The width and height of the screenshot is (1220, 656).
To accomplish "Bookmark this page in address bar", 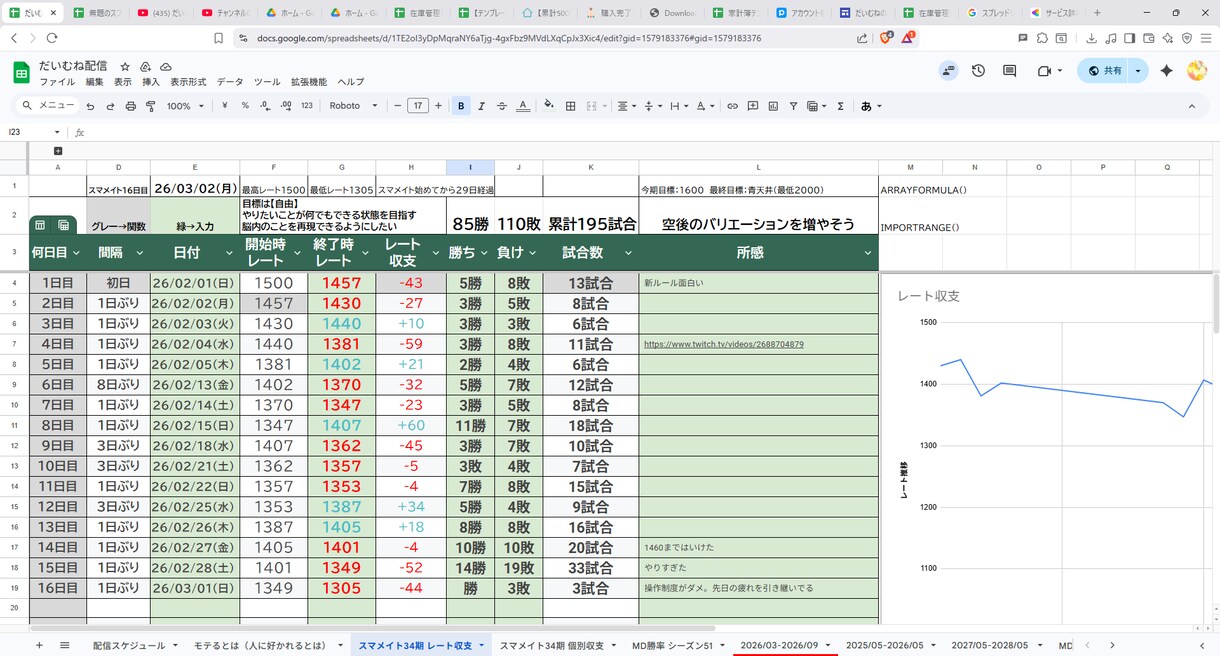I will [218, 38].
